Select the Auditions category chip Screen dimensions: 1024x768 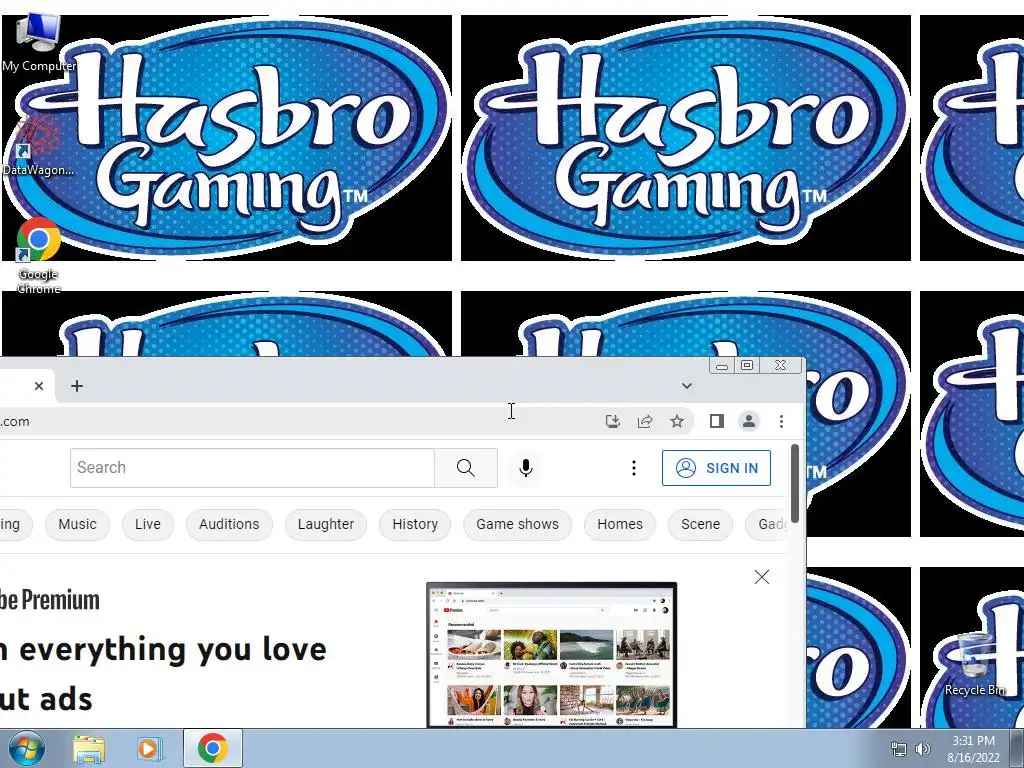(229, 524)
